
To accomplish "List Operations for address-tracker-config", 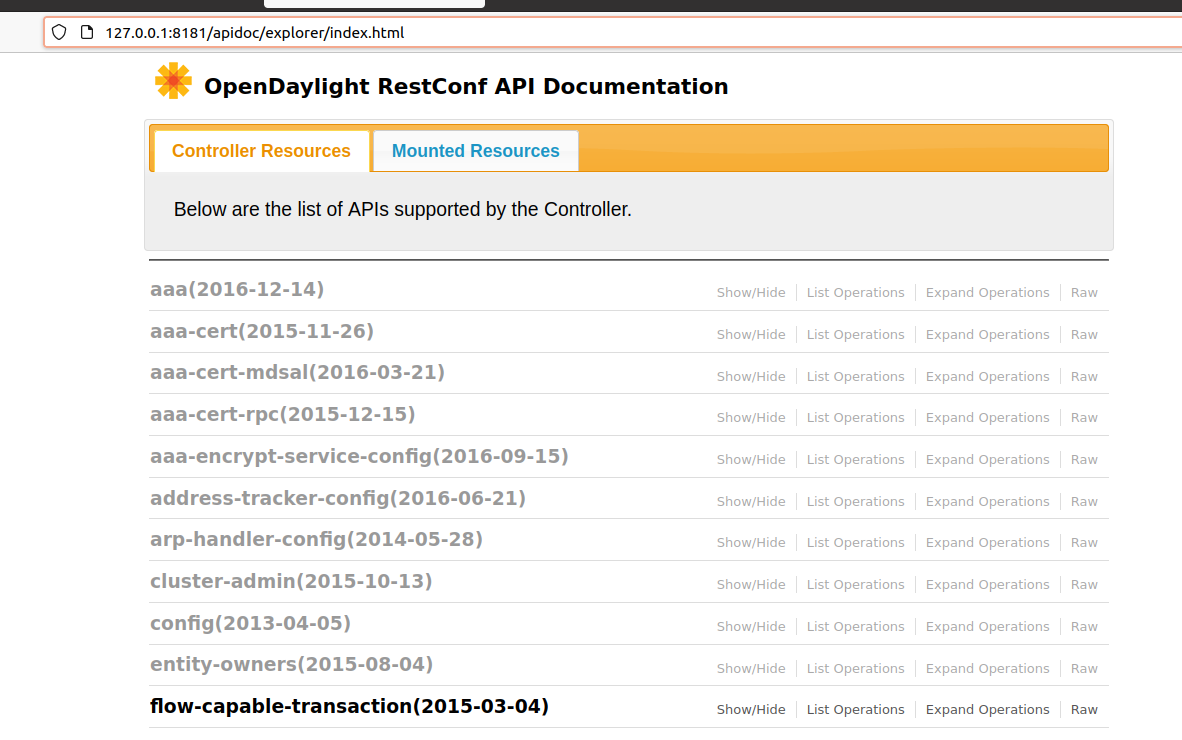I will [856, 502].
